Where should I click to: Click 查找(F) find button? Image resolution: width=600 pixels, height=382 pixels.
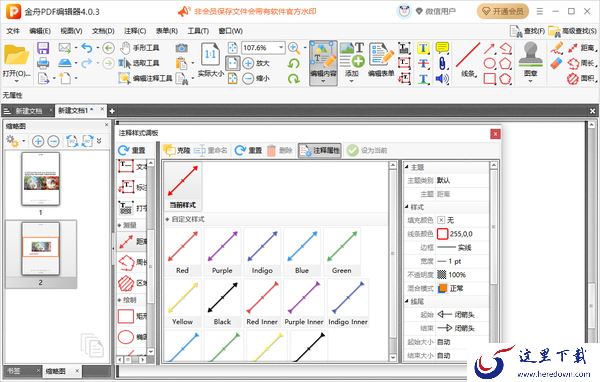[528, 31]
